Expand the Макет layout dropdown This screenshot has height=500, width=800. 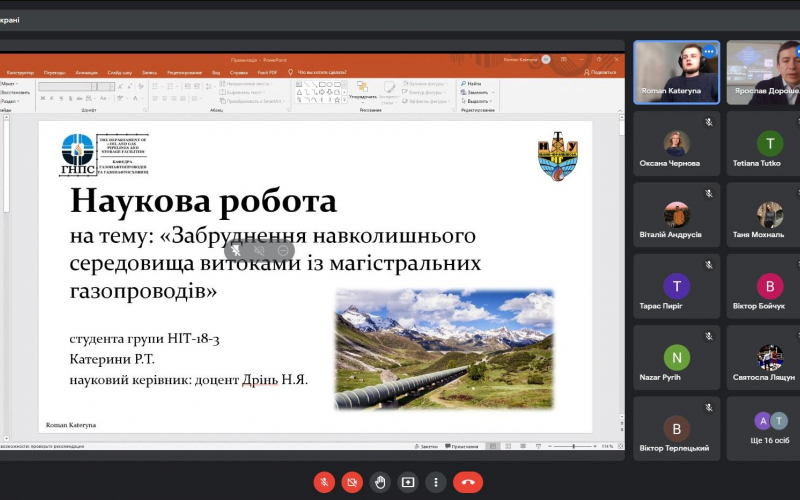pyautogui.click(x=9, y=84)
